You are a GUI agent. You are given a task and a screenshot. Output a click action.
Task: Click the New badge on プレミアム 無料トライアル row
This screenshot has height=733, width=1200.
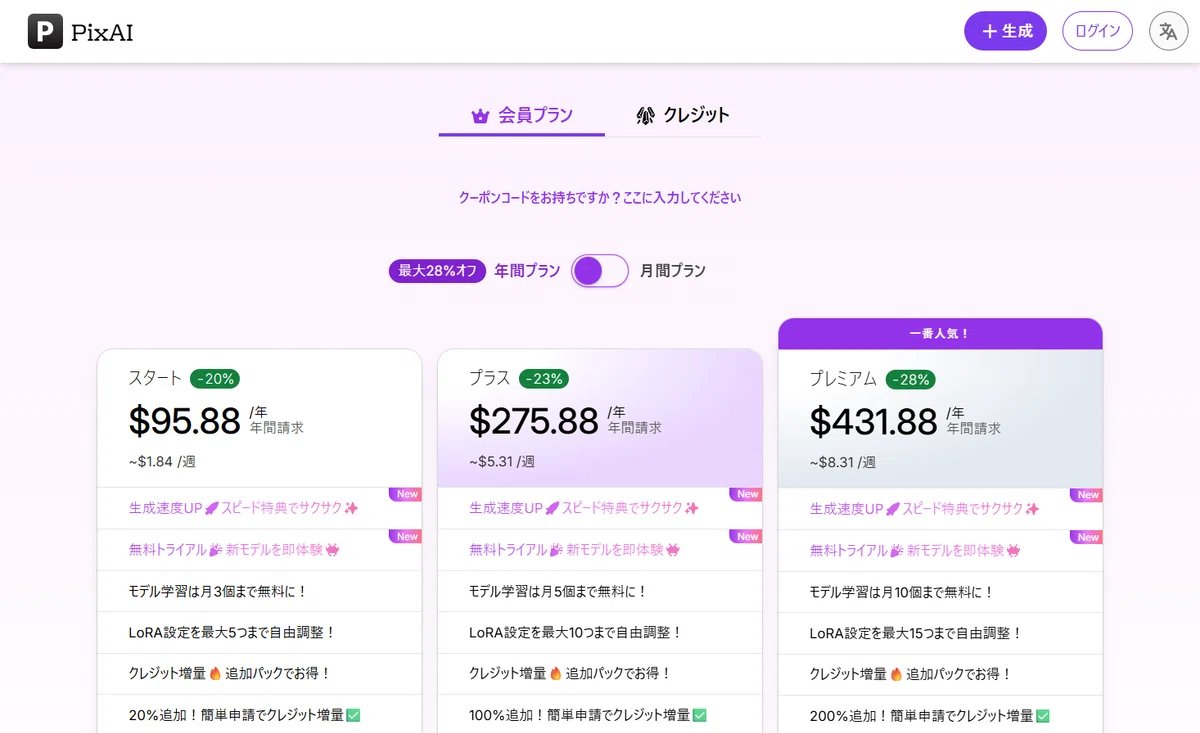point(1087,536)
